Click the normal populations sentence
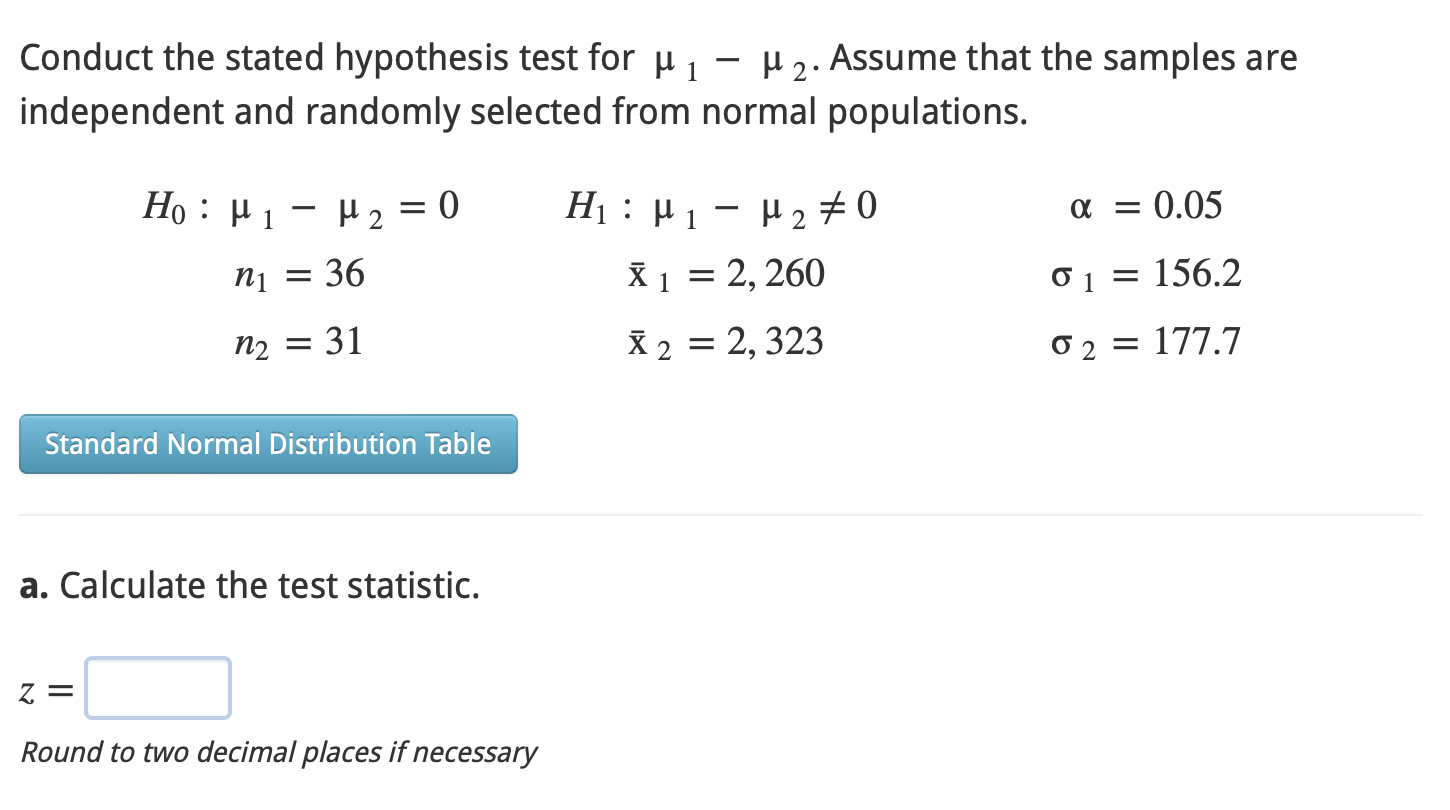The height and width of the screenshot is (810, 1450). click(x=520, y=111)
